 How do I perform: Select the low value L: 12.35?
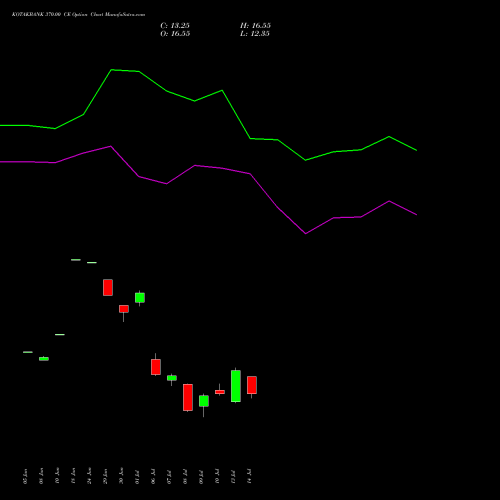click(x=255, y=34)
